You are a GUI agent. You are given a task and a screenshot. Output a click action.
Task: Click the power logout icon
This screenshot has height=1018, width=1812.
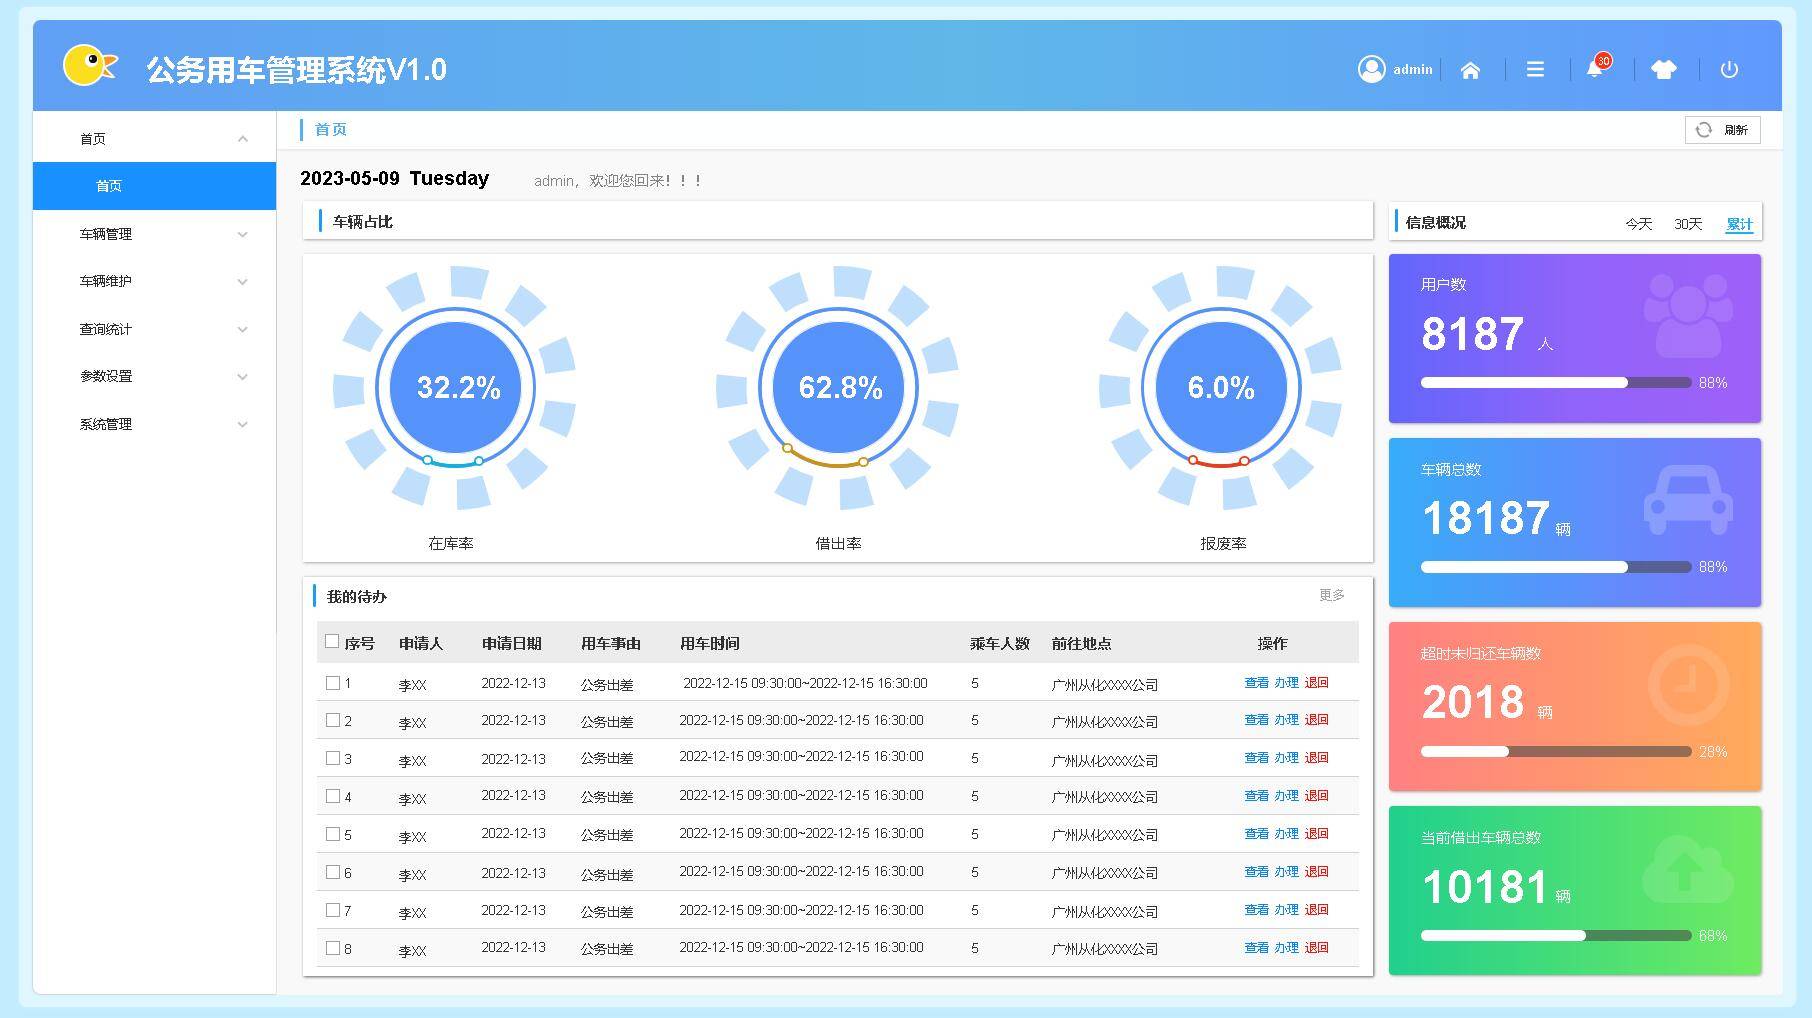(1729, 70)
